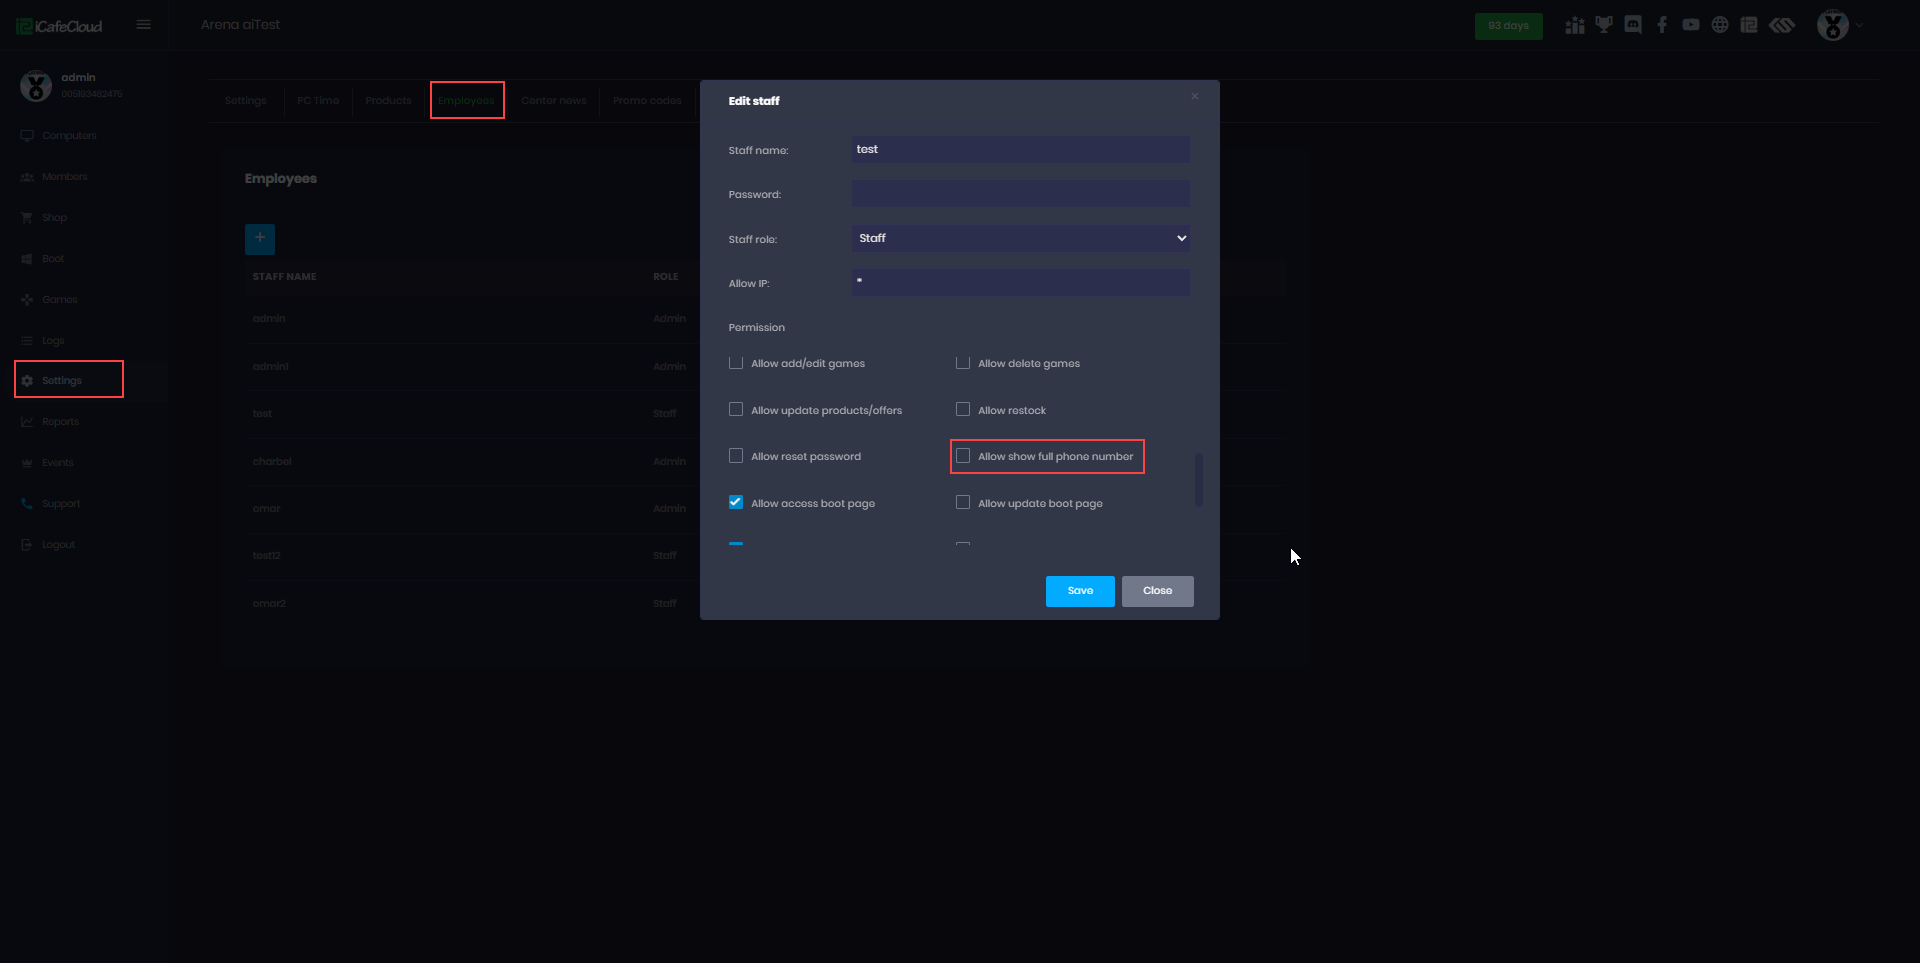The image size is (1920, 963).
Task: Open Members in the sidebar
Action: [64, 177]
